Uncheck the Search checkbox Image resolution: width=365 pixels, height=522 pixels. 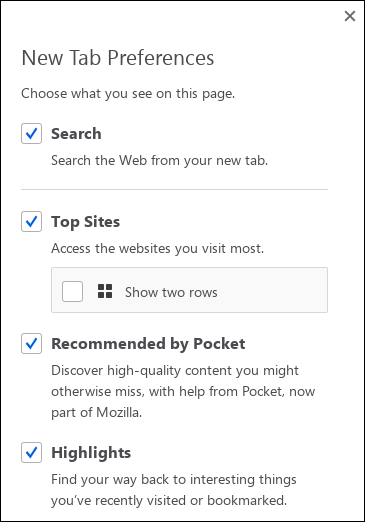[31, 133]
